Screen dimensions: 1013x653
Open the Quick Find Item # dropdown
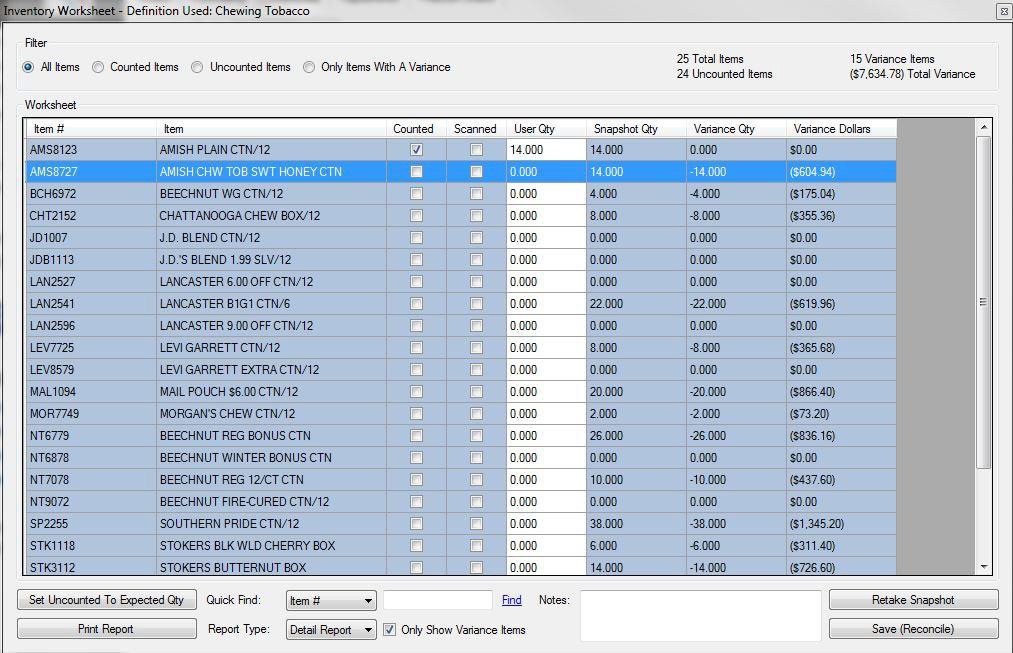331,601
